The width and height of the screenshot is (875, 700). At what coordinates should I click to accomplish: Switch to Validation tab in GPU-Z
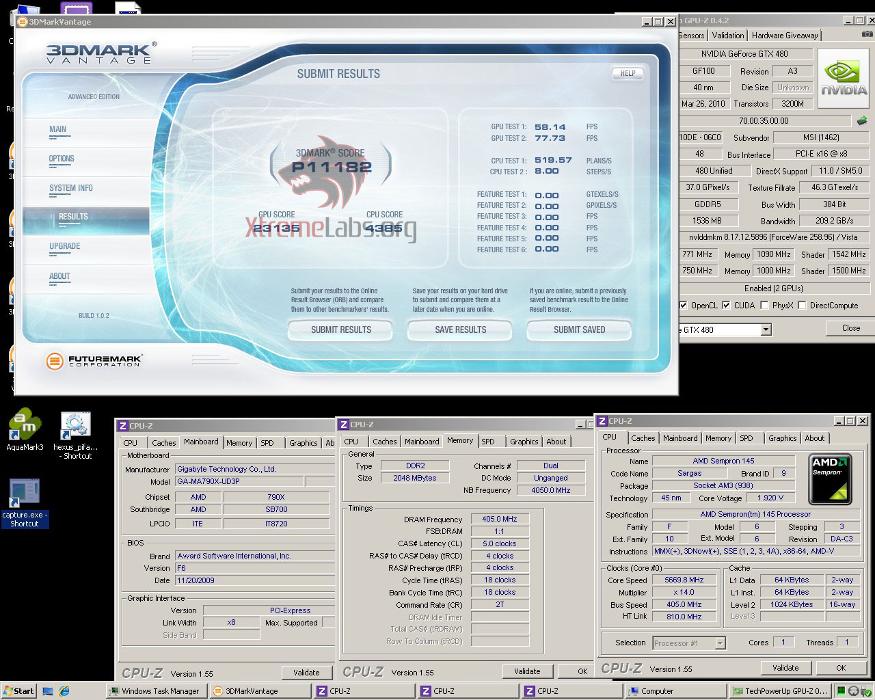728,35
